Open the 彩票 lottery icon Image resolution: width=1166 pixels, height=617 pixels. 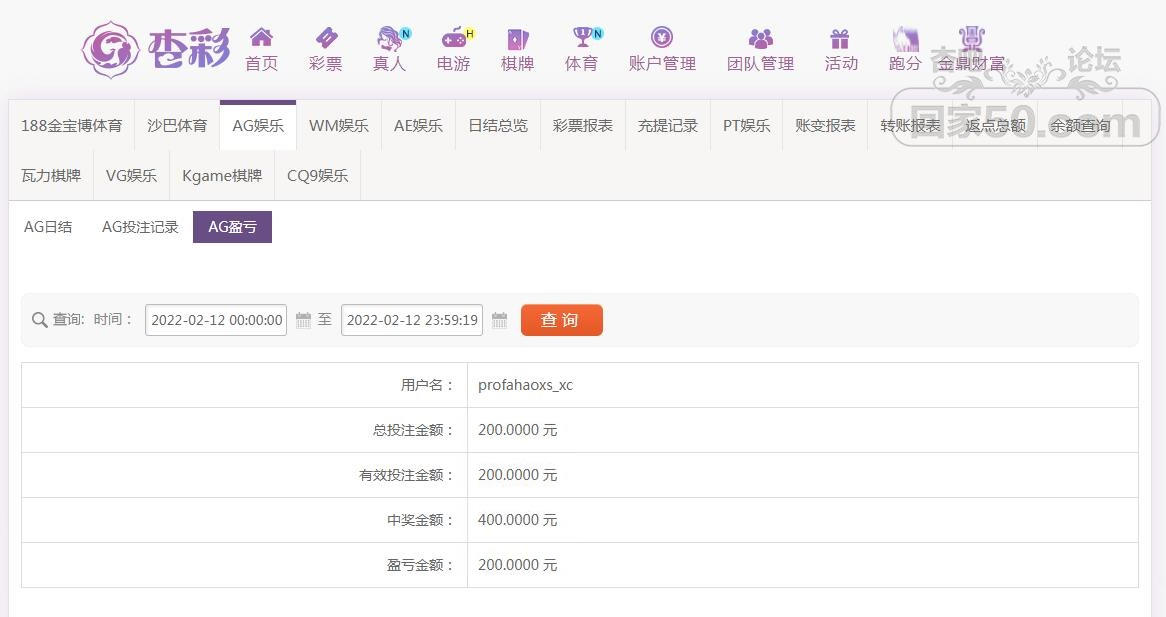(326, 37)
